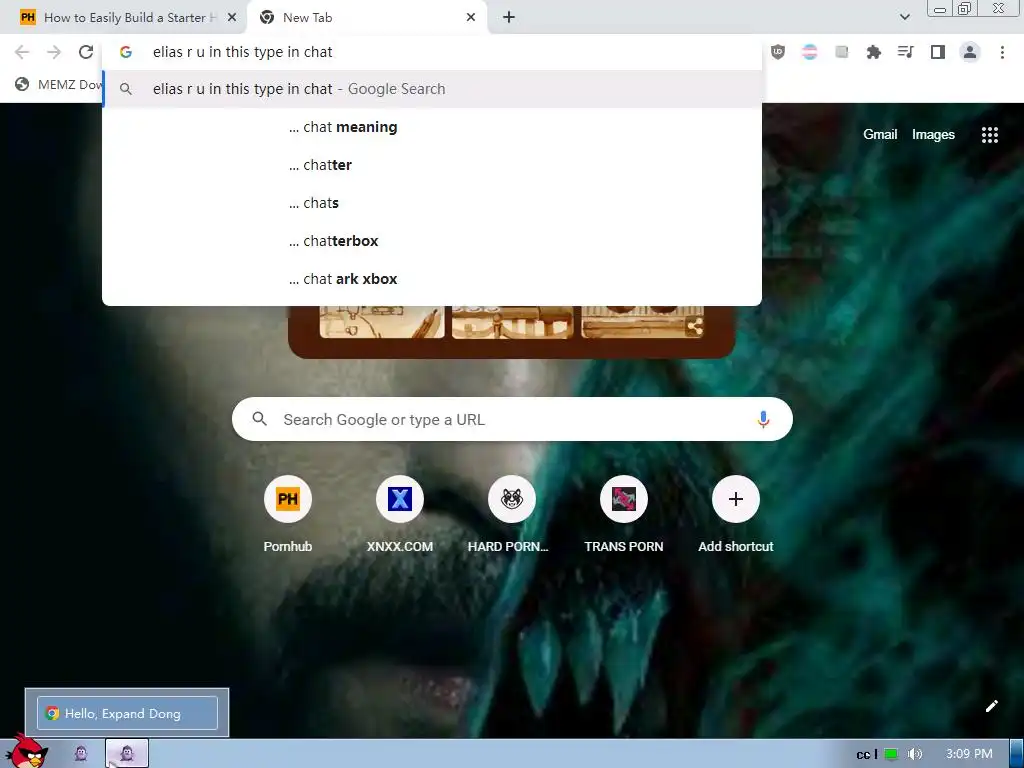Open the volume speaker tray icon
The height and width of the screenshot is (768, 1024).
(915, 754)
